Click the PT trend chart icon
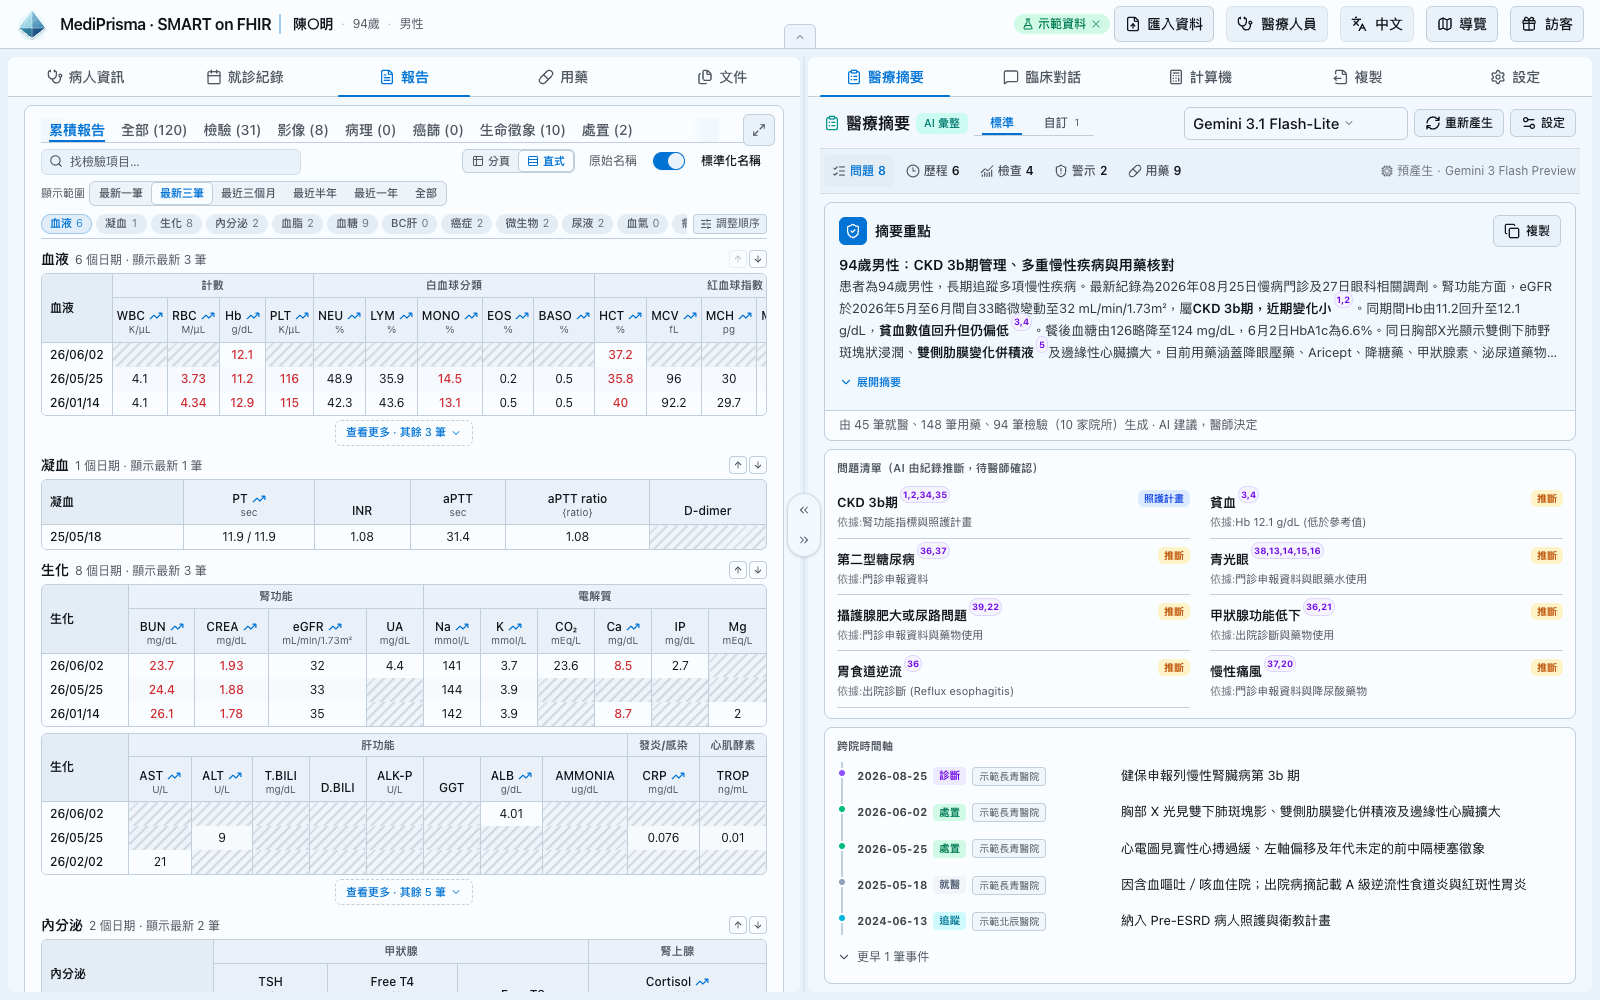Screen dimensions: 1600x1000 pos(259,499)
